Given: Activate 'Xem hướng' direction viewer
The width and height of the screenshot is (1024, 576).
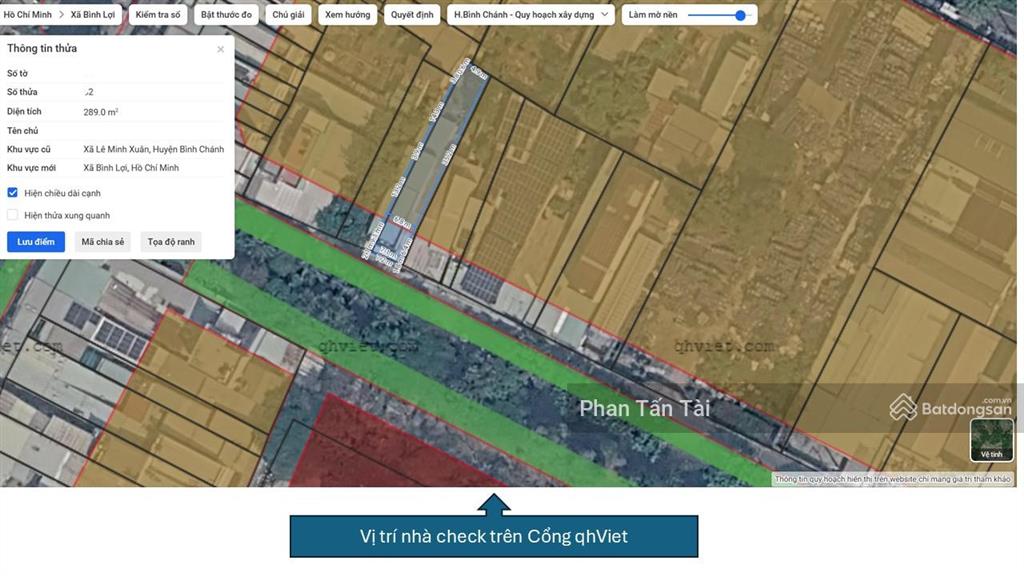Looking at the screenshot, I should click(346, 14).
